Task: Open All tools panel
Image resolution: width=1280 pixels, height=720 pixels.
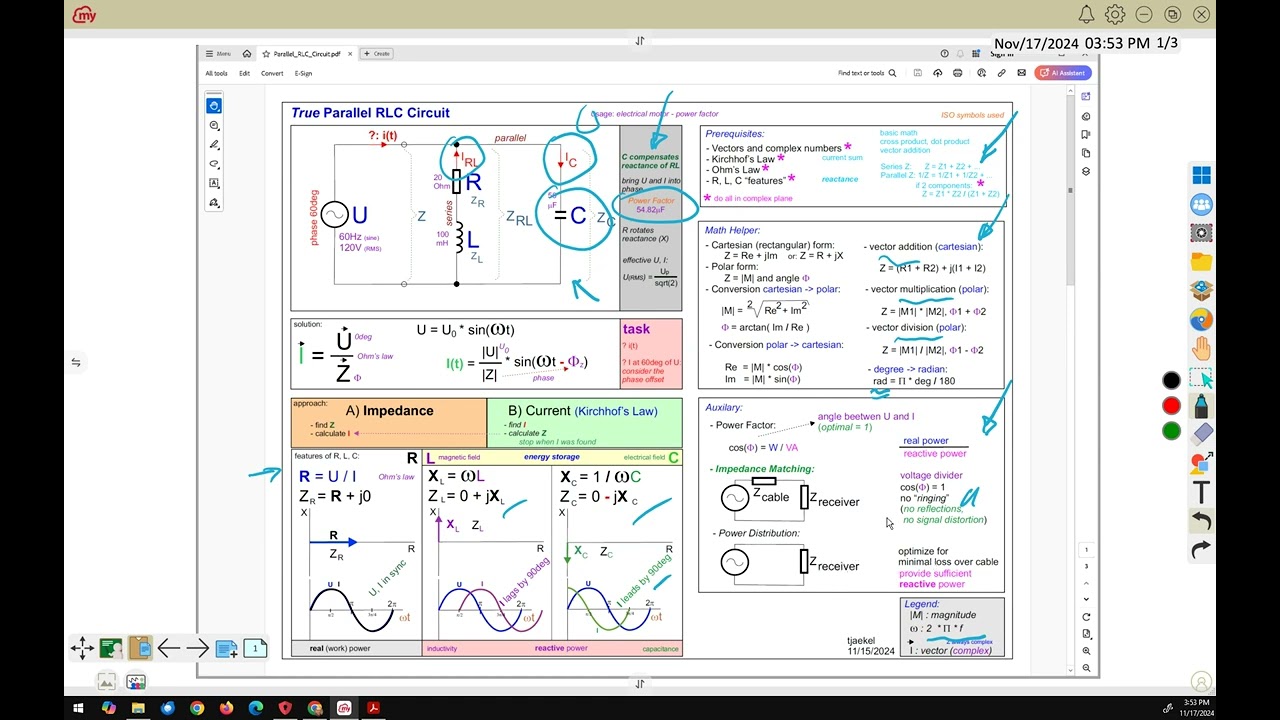Action: pos(216,73)
